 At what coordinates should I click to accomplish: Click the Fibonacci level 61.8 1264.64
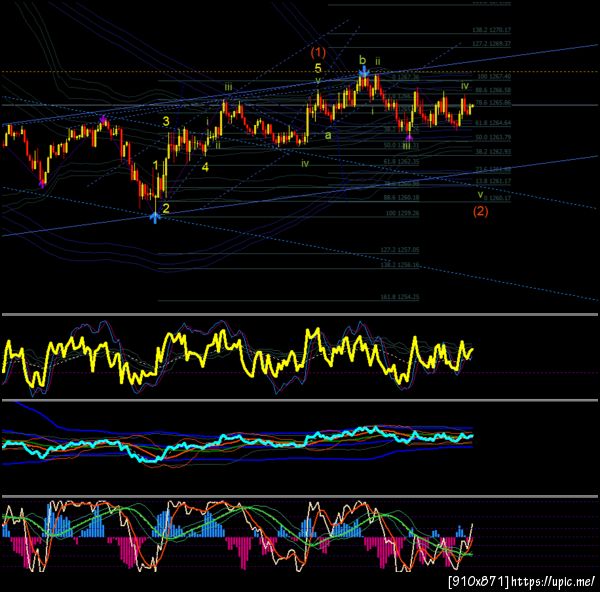493,123
